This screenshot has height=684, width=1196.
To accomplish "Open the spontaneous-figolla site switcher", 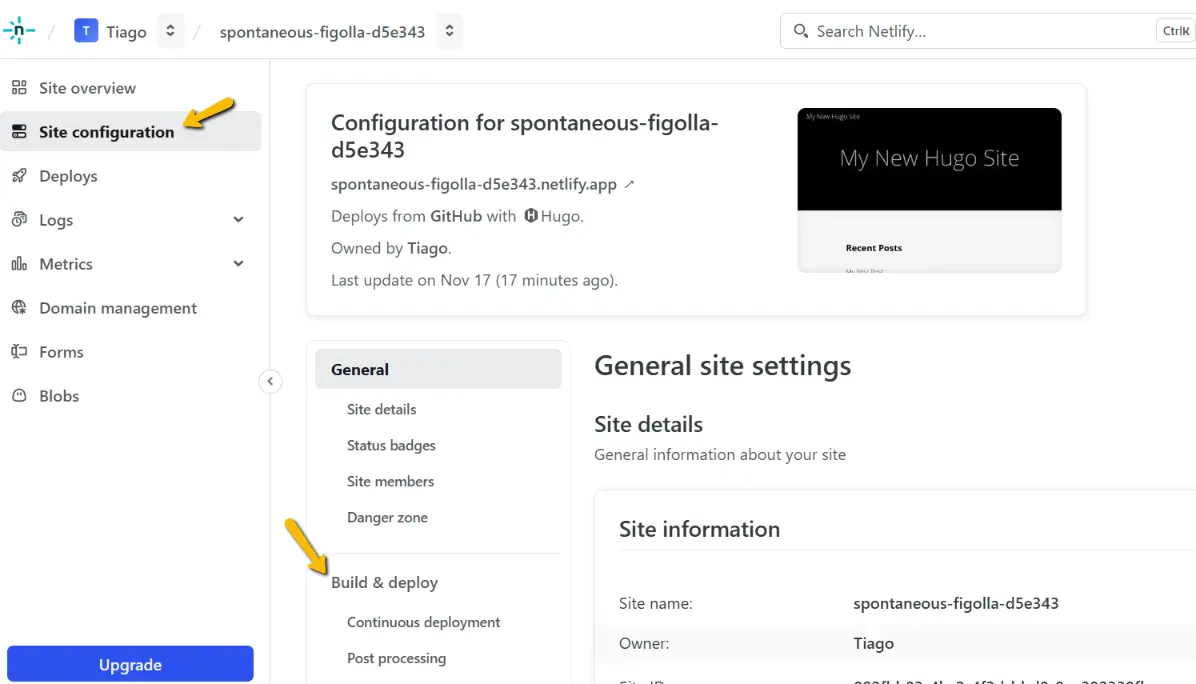I will point(449,31).
